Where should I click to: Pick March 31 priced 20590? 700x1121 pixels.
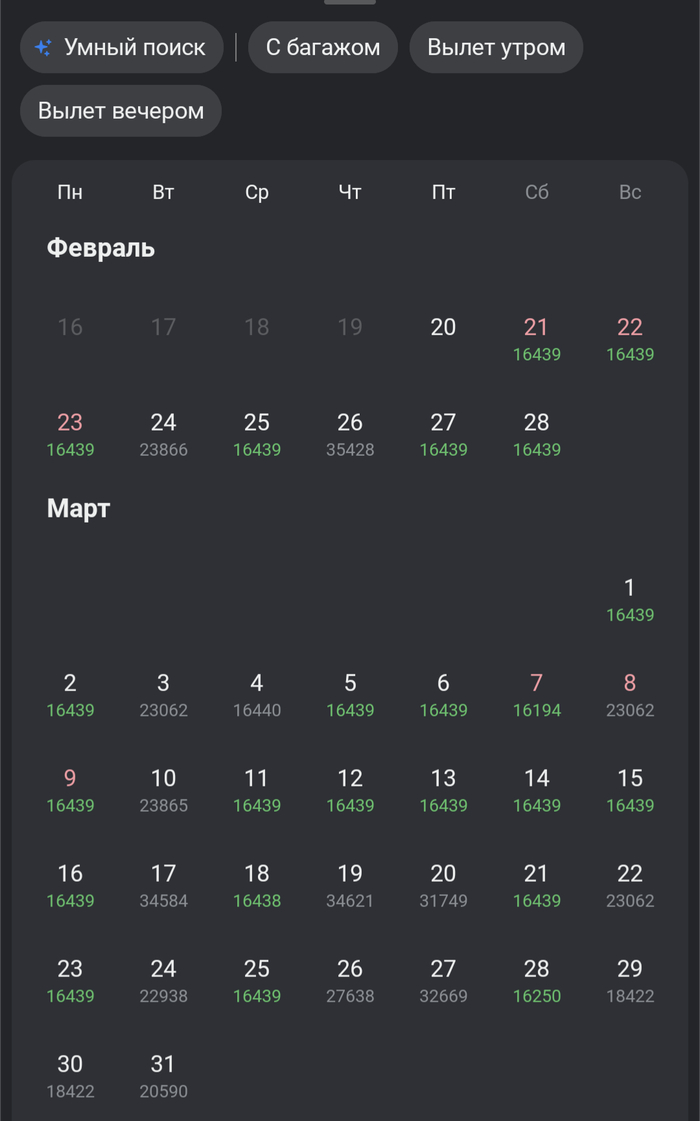[x=163, y=1076]
